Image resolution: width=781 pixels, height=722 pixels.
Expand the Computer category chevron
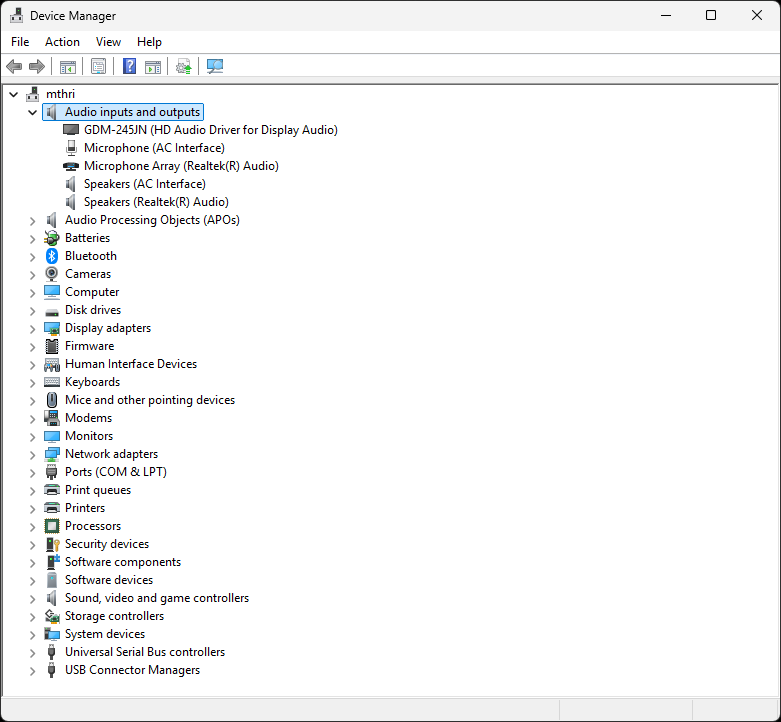[32, 293]
